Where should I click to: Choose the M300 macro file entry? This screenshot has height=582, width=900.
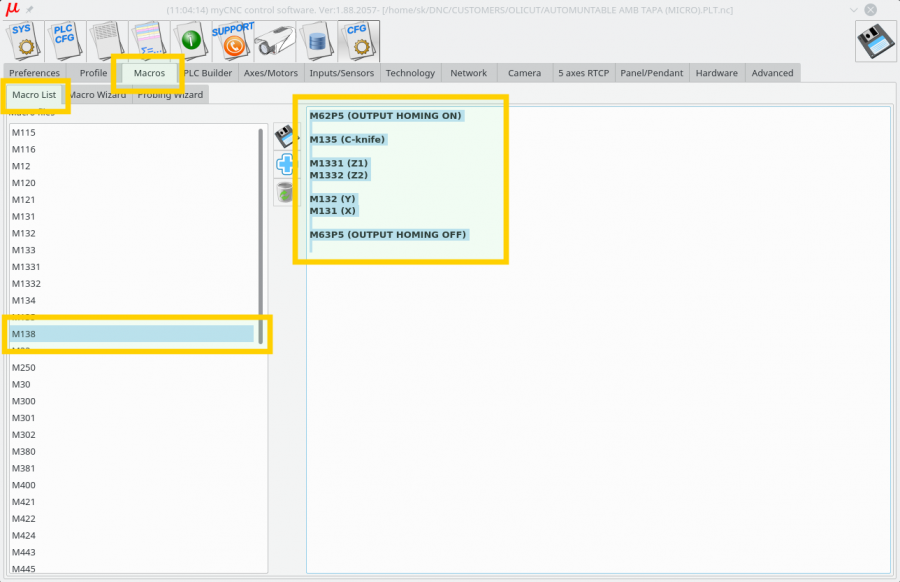23,401
